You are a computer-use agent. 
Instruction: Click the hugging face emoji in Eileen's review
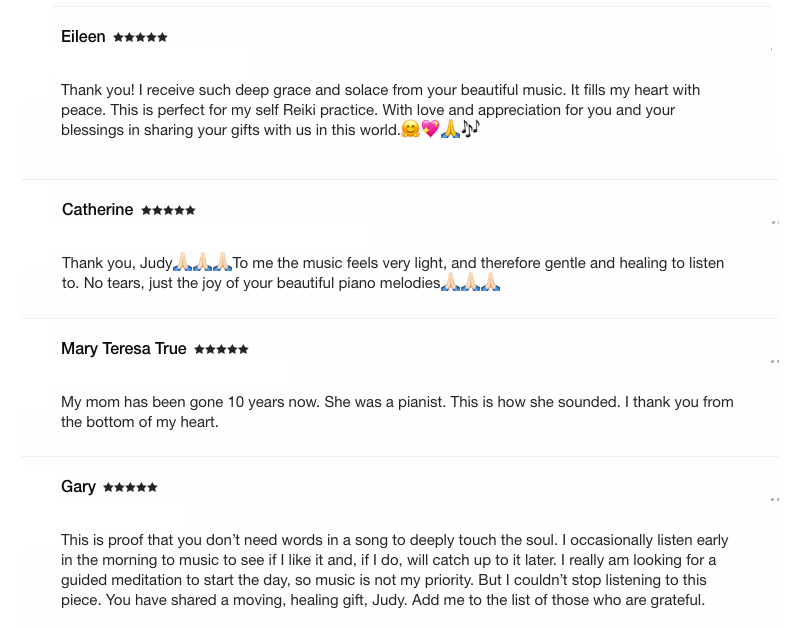pyautogui.click(x=410, y=129)
